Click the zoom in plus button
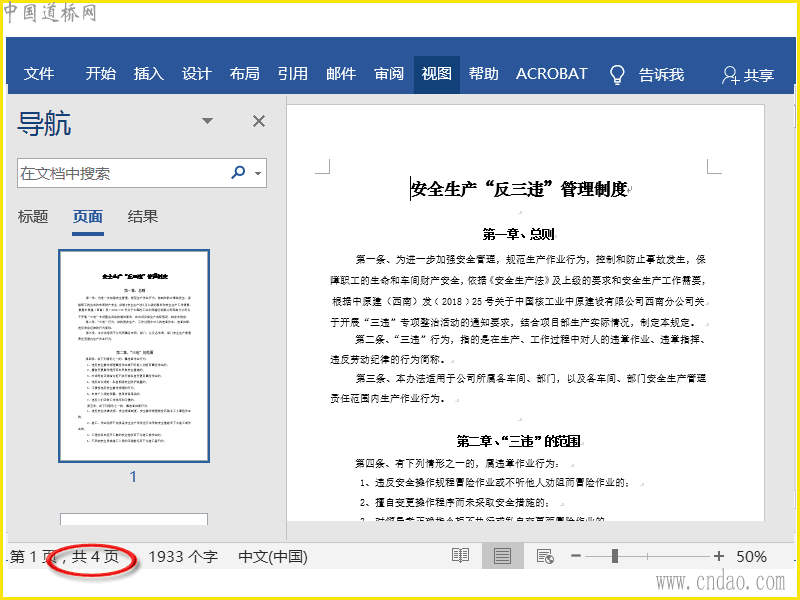Viewport: 800px width, 600px height. coord(719,556)
